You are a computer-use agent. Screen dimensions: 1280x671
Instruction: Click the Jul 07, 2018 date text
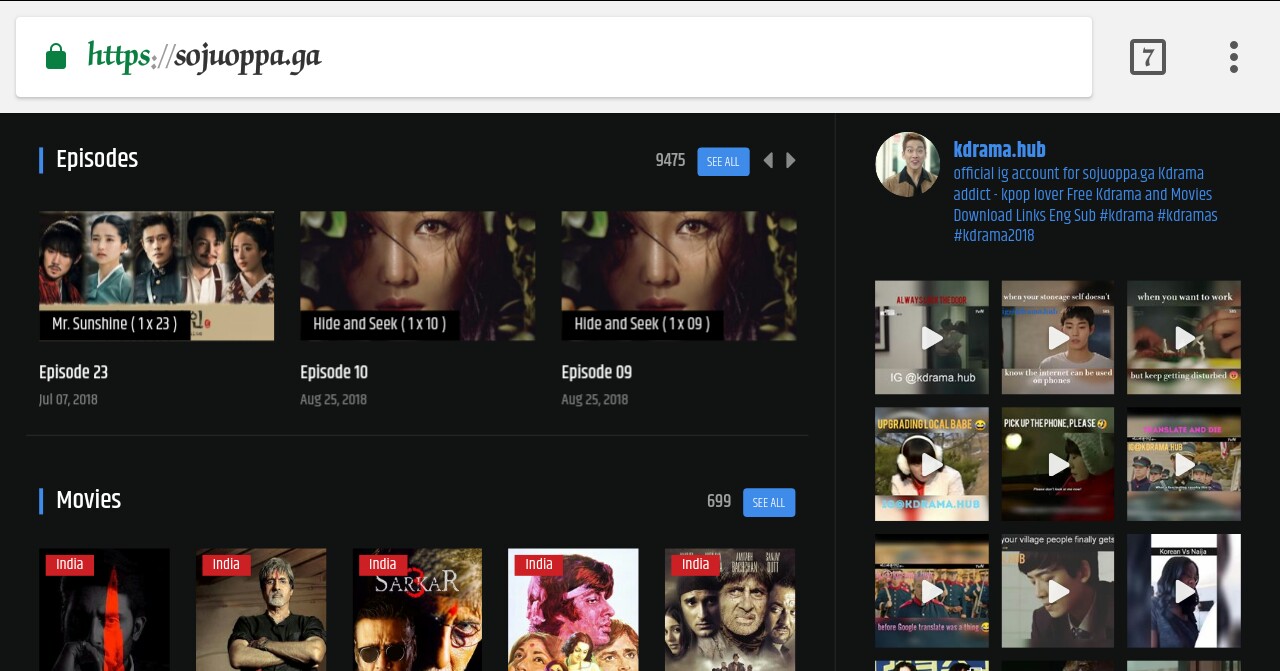[68, 400]
